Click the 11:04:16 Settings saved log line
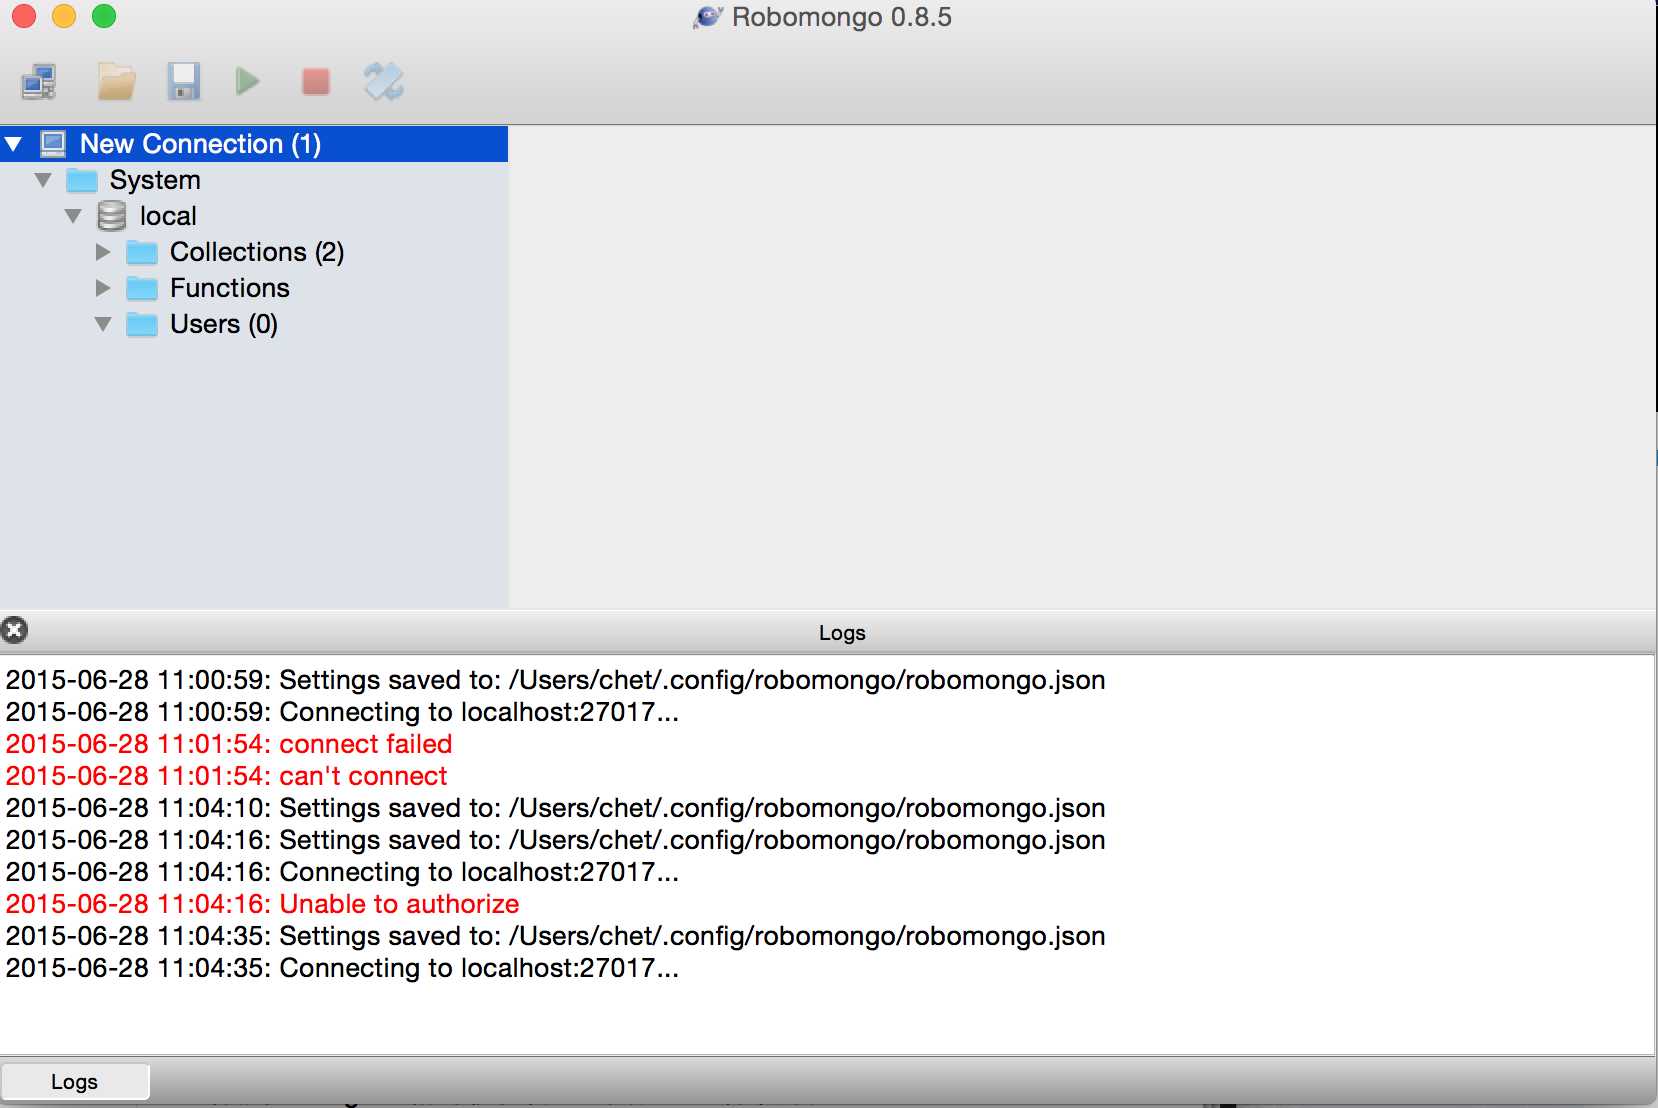Viewport: 1658px width, 1108px height. (x=555, y=840)
